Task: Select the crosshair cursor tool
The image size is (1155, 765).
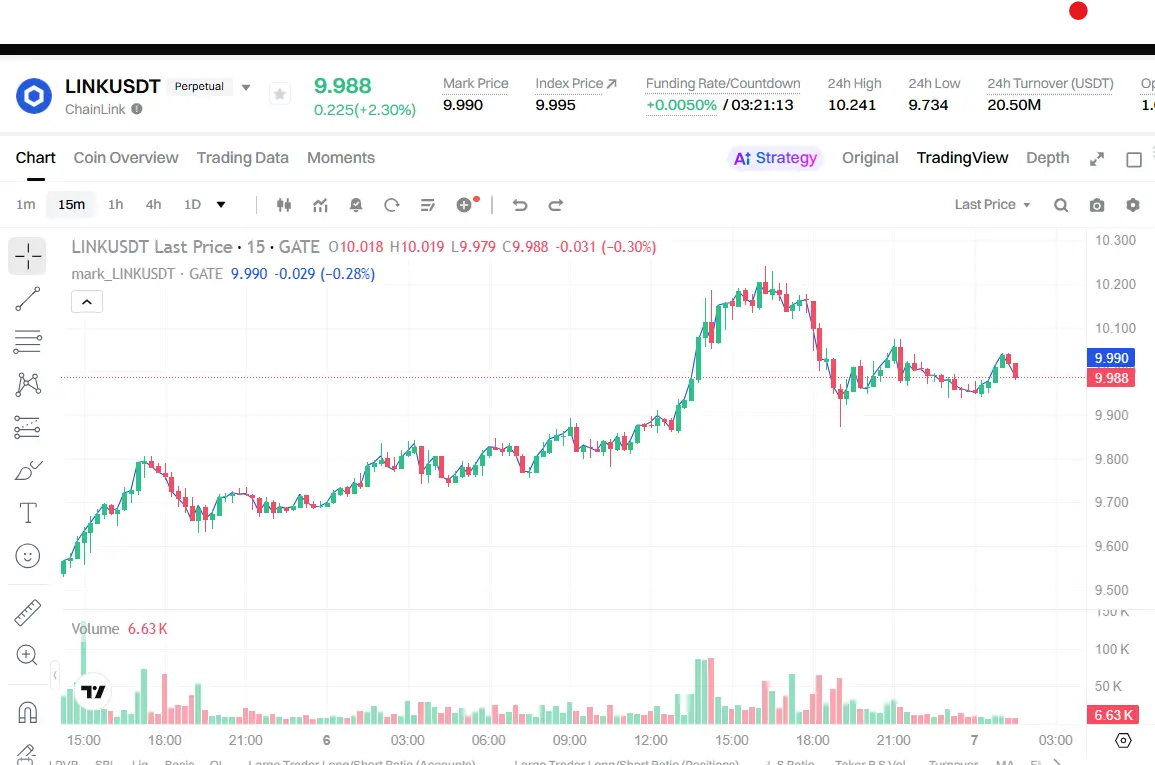Action: pos(27,256)
